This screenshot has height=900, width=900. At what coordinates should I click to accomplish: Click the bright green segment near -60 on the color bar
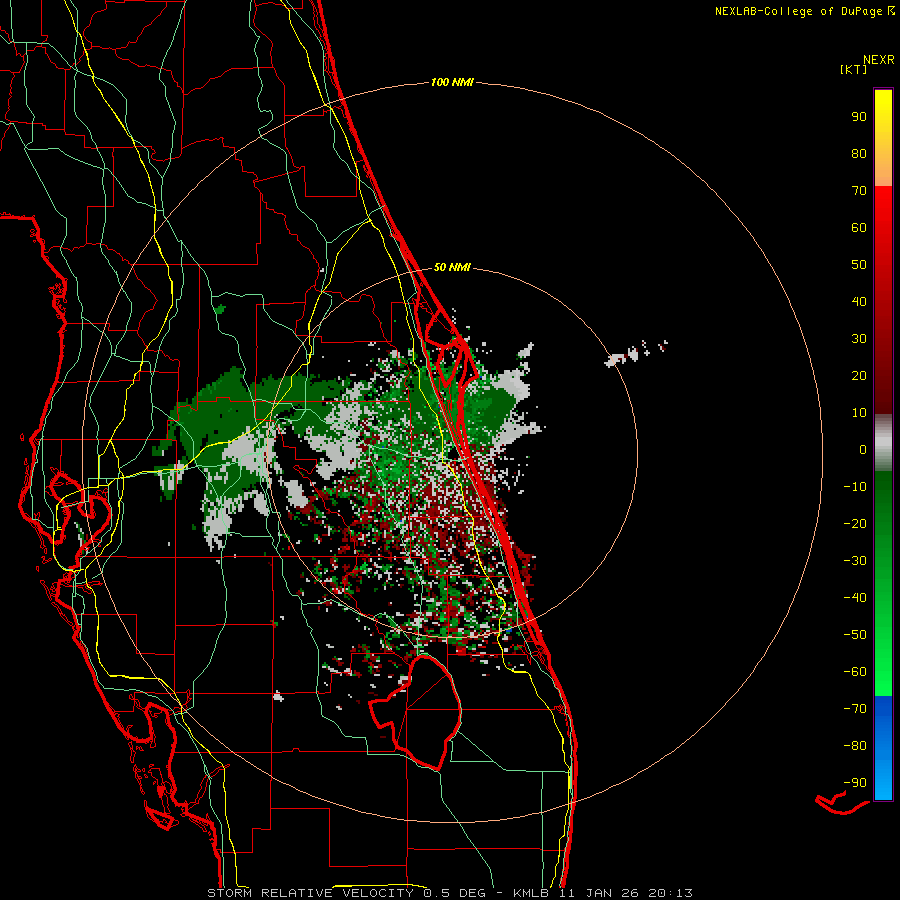883,672
